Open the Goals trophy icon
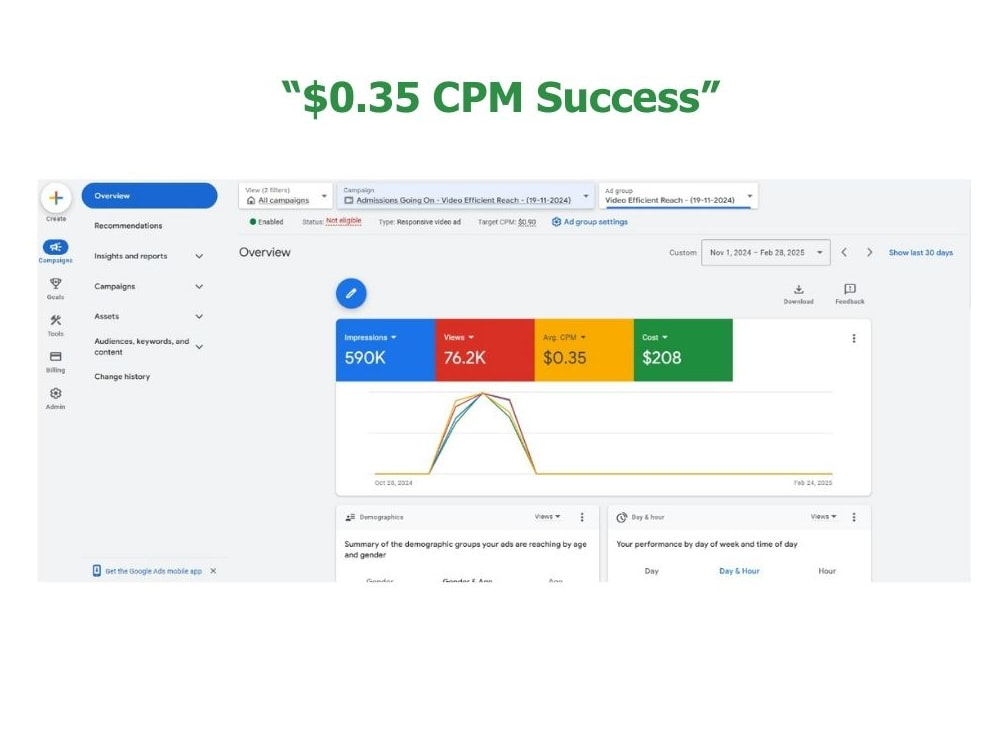 click(x=55, y=283)
